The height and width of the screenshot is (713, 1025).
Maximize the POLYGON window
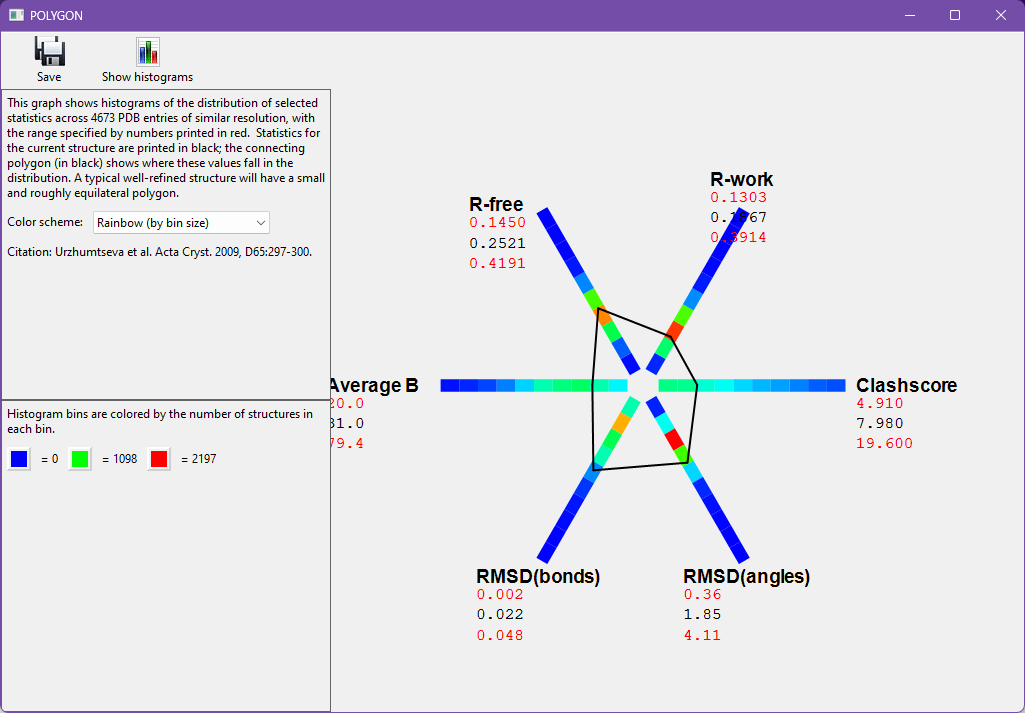click(955, 15)
